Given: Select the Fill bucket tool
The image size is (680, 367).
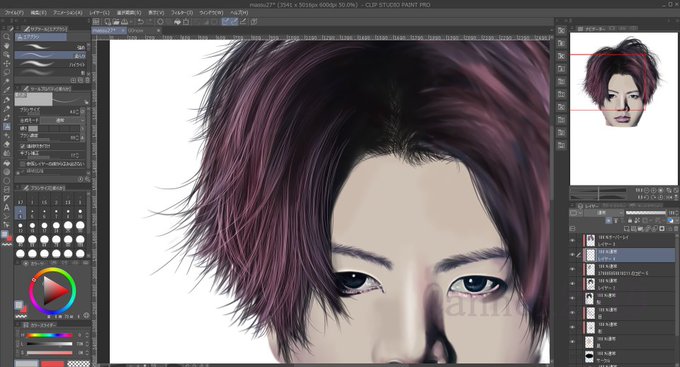Looking at the screenshot, I should click(7, 163).
